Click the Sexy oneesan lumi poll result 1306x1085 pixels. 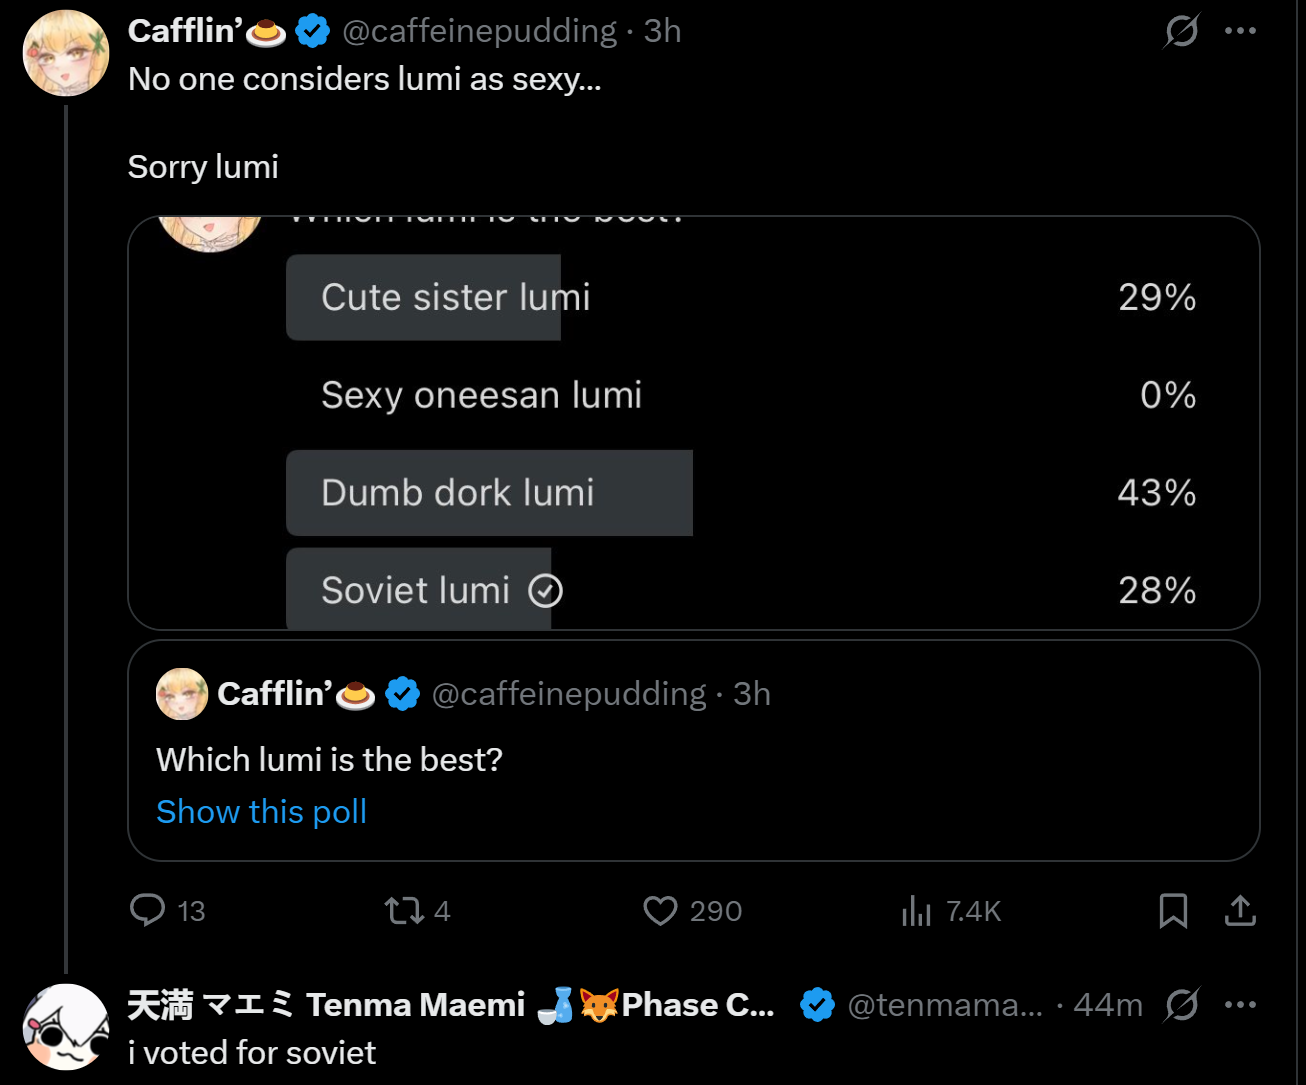tap(481, 396)
